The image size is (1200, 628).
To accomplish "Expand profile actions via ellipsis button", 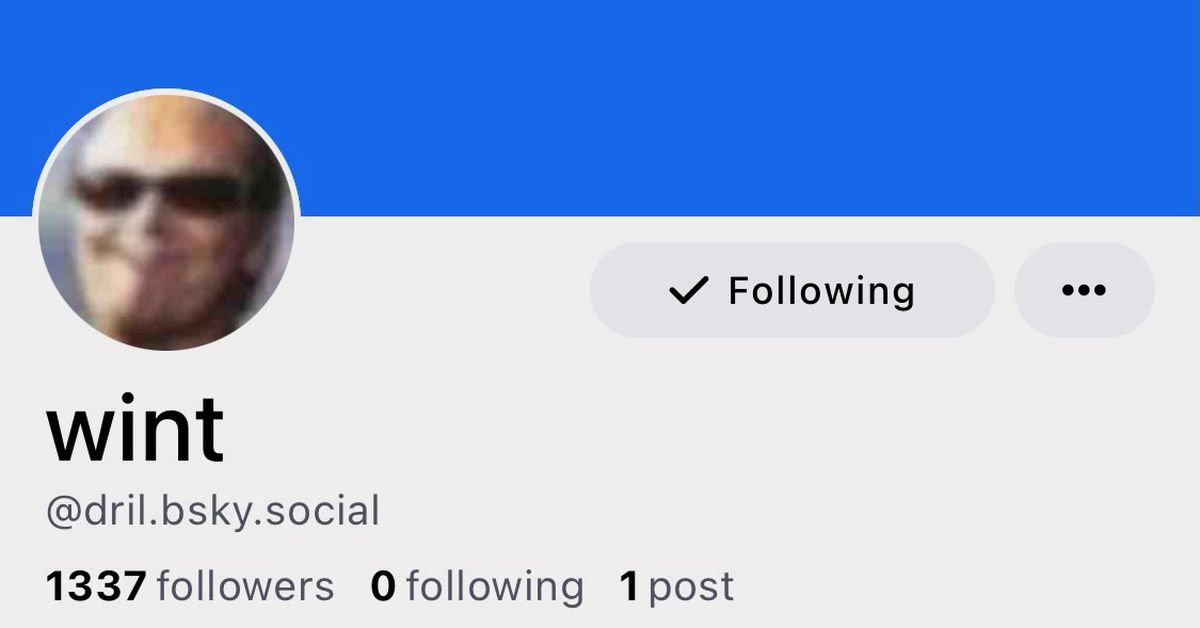I will pos(1084,290).
